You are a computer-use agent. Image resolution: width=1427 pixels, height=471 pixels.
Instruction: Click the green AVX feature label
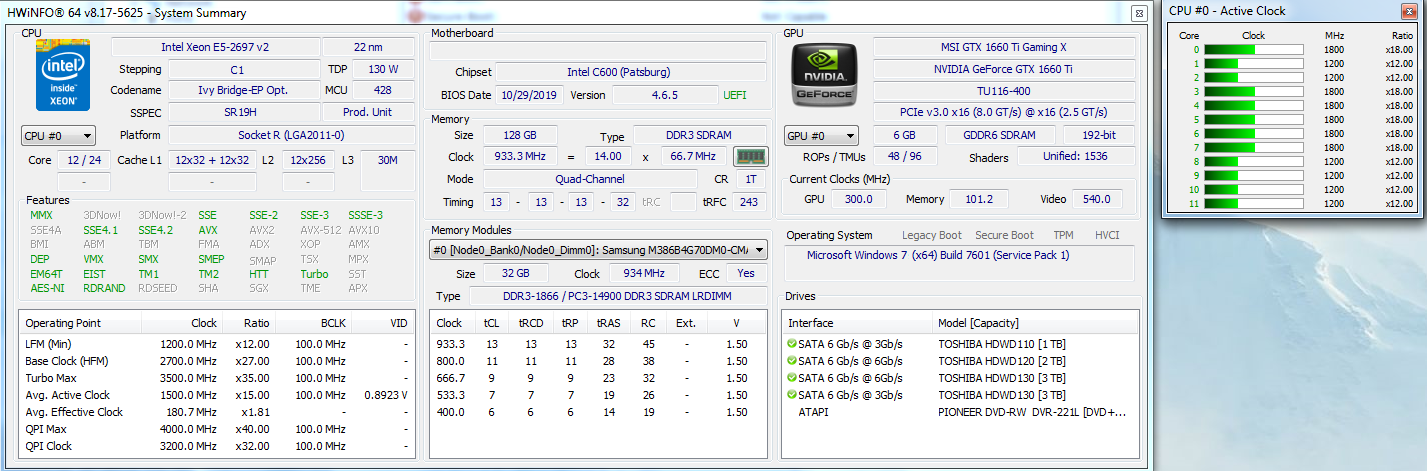pos(207,230)
